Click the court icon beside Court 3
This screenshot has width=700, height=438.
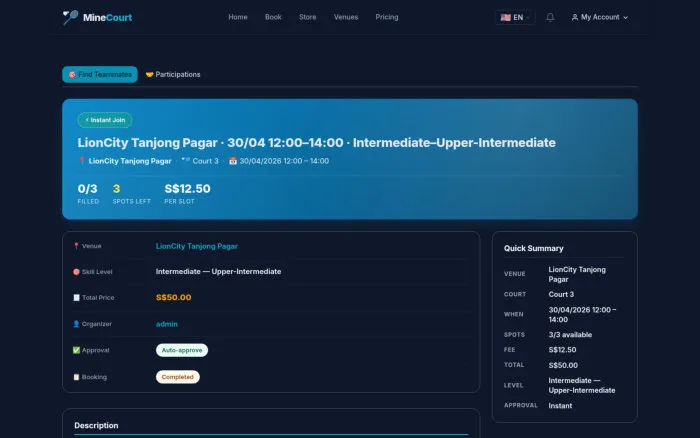click(185, 160)
